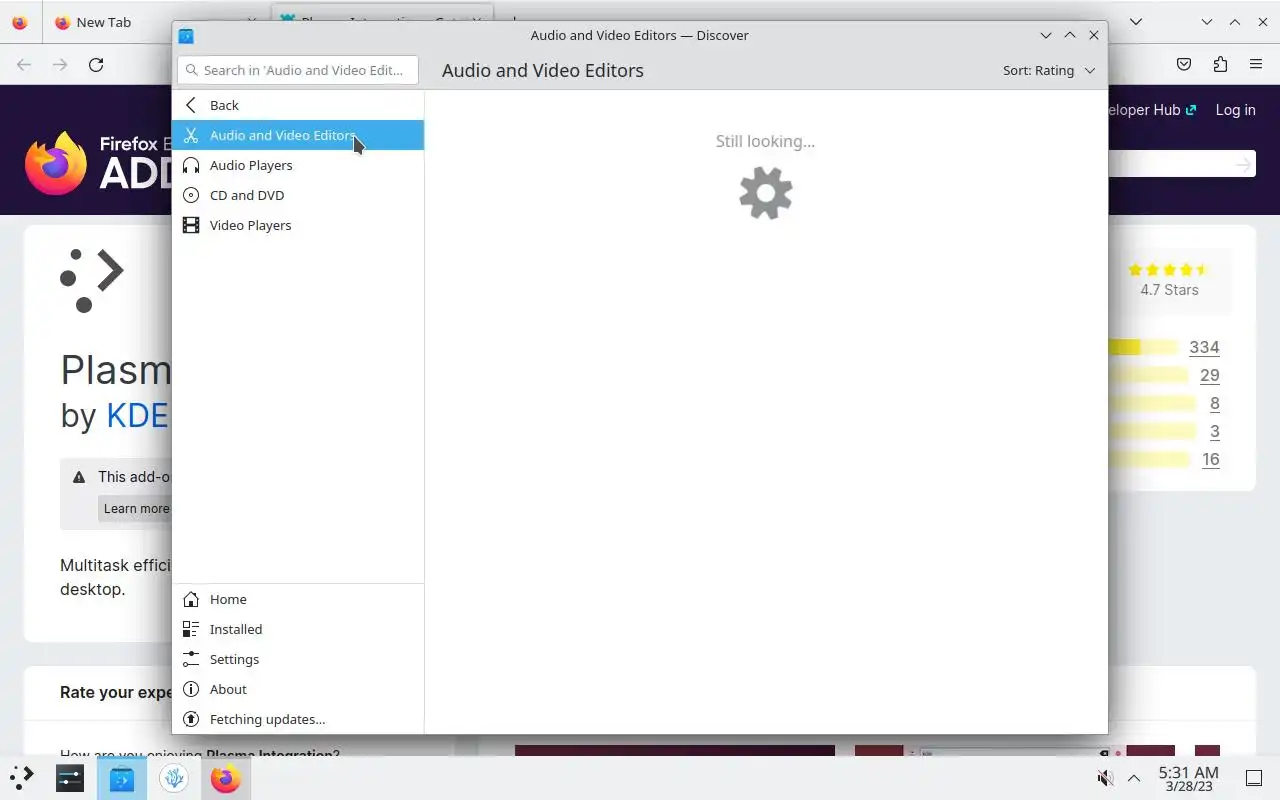1280x800 pixels.
Task: Open Firefox hamburger application menu
Action: [x=1256, y=65]
